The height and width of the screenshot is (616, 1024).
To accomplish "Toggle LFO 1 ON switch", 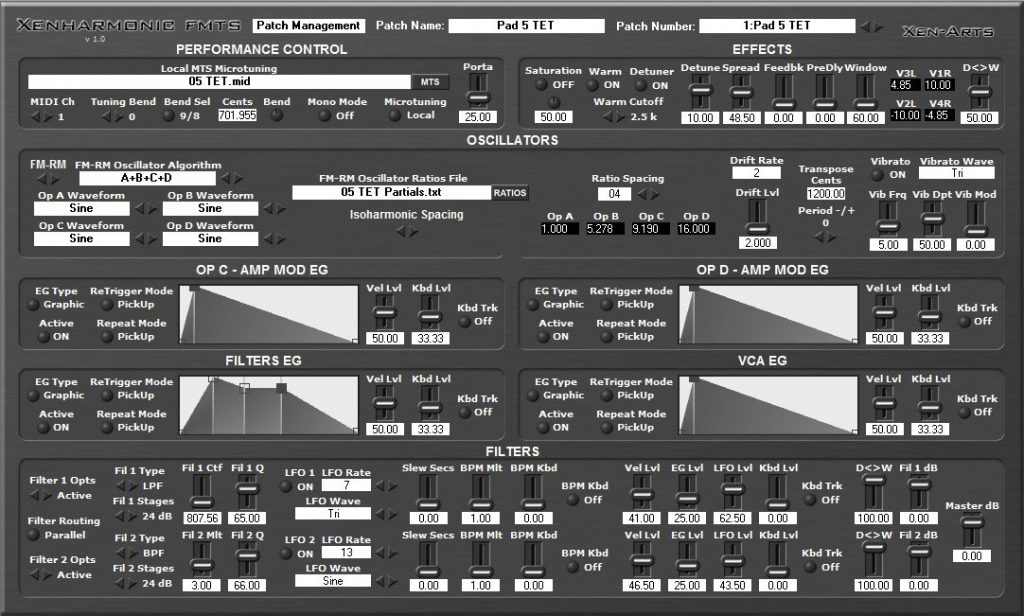I will coord(286,487).
